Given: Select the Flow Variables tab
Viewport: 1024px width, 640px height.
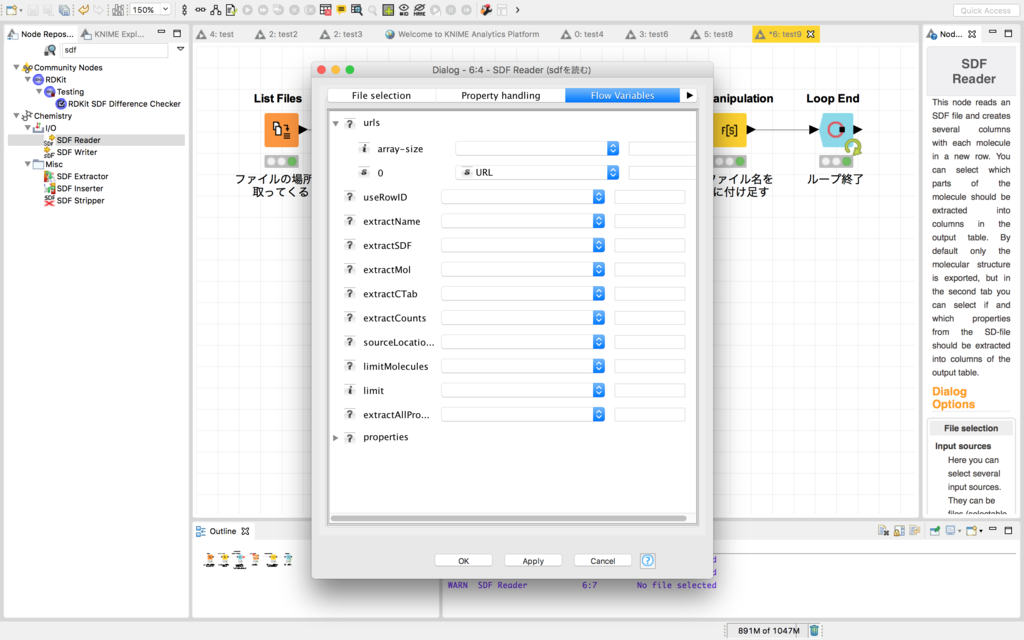Looking at the screenshot, I should point(622,95).
